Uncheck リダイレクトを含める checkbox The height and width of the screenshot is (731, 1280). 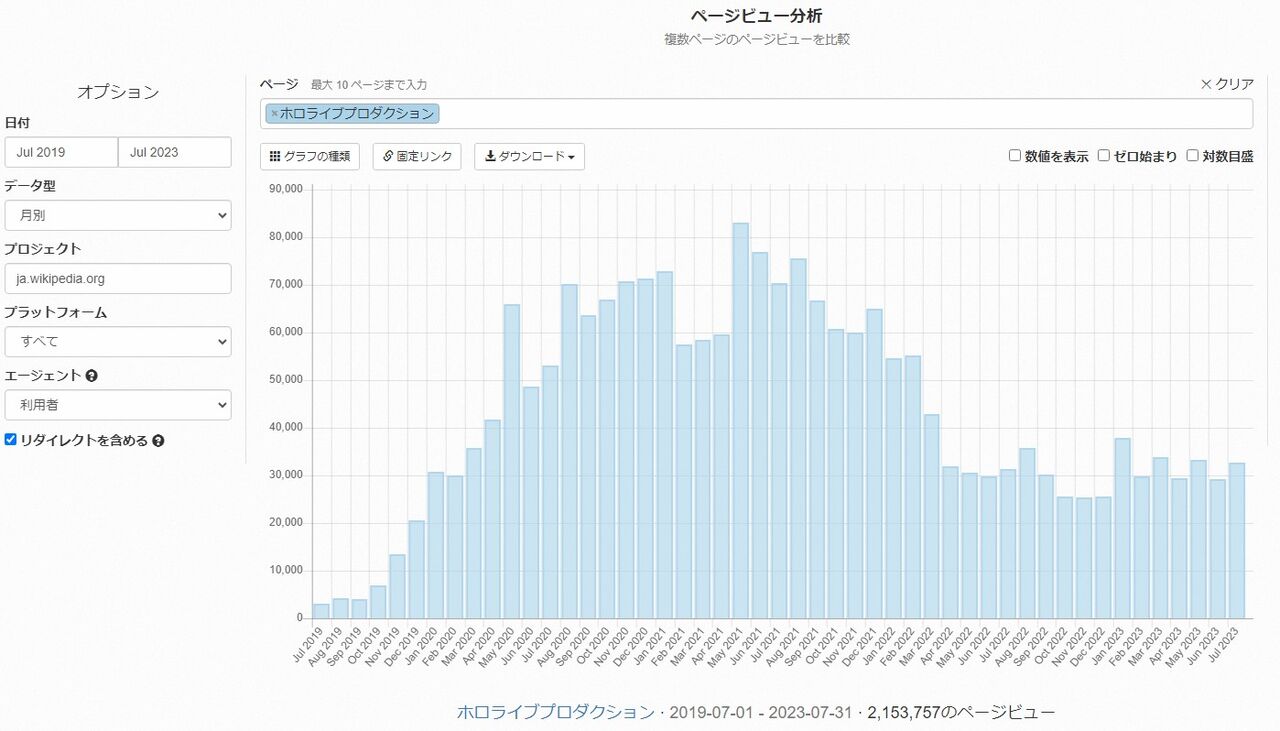[11, 440]
